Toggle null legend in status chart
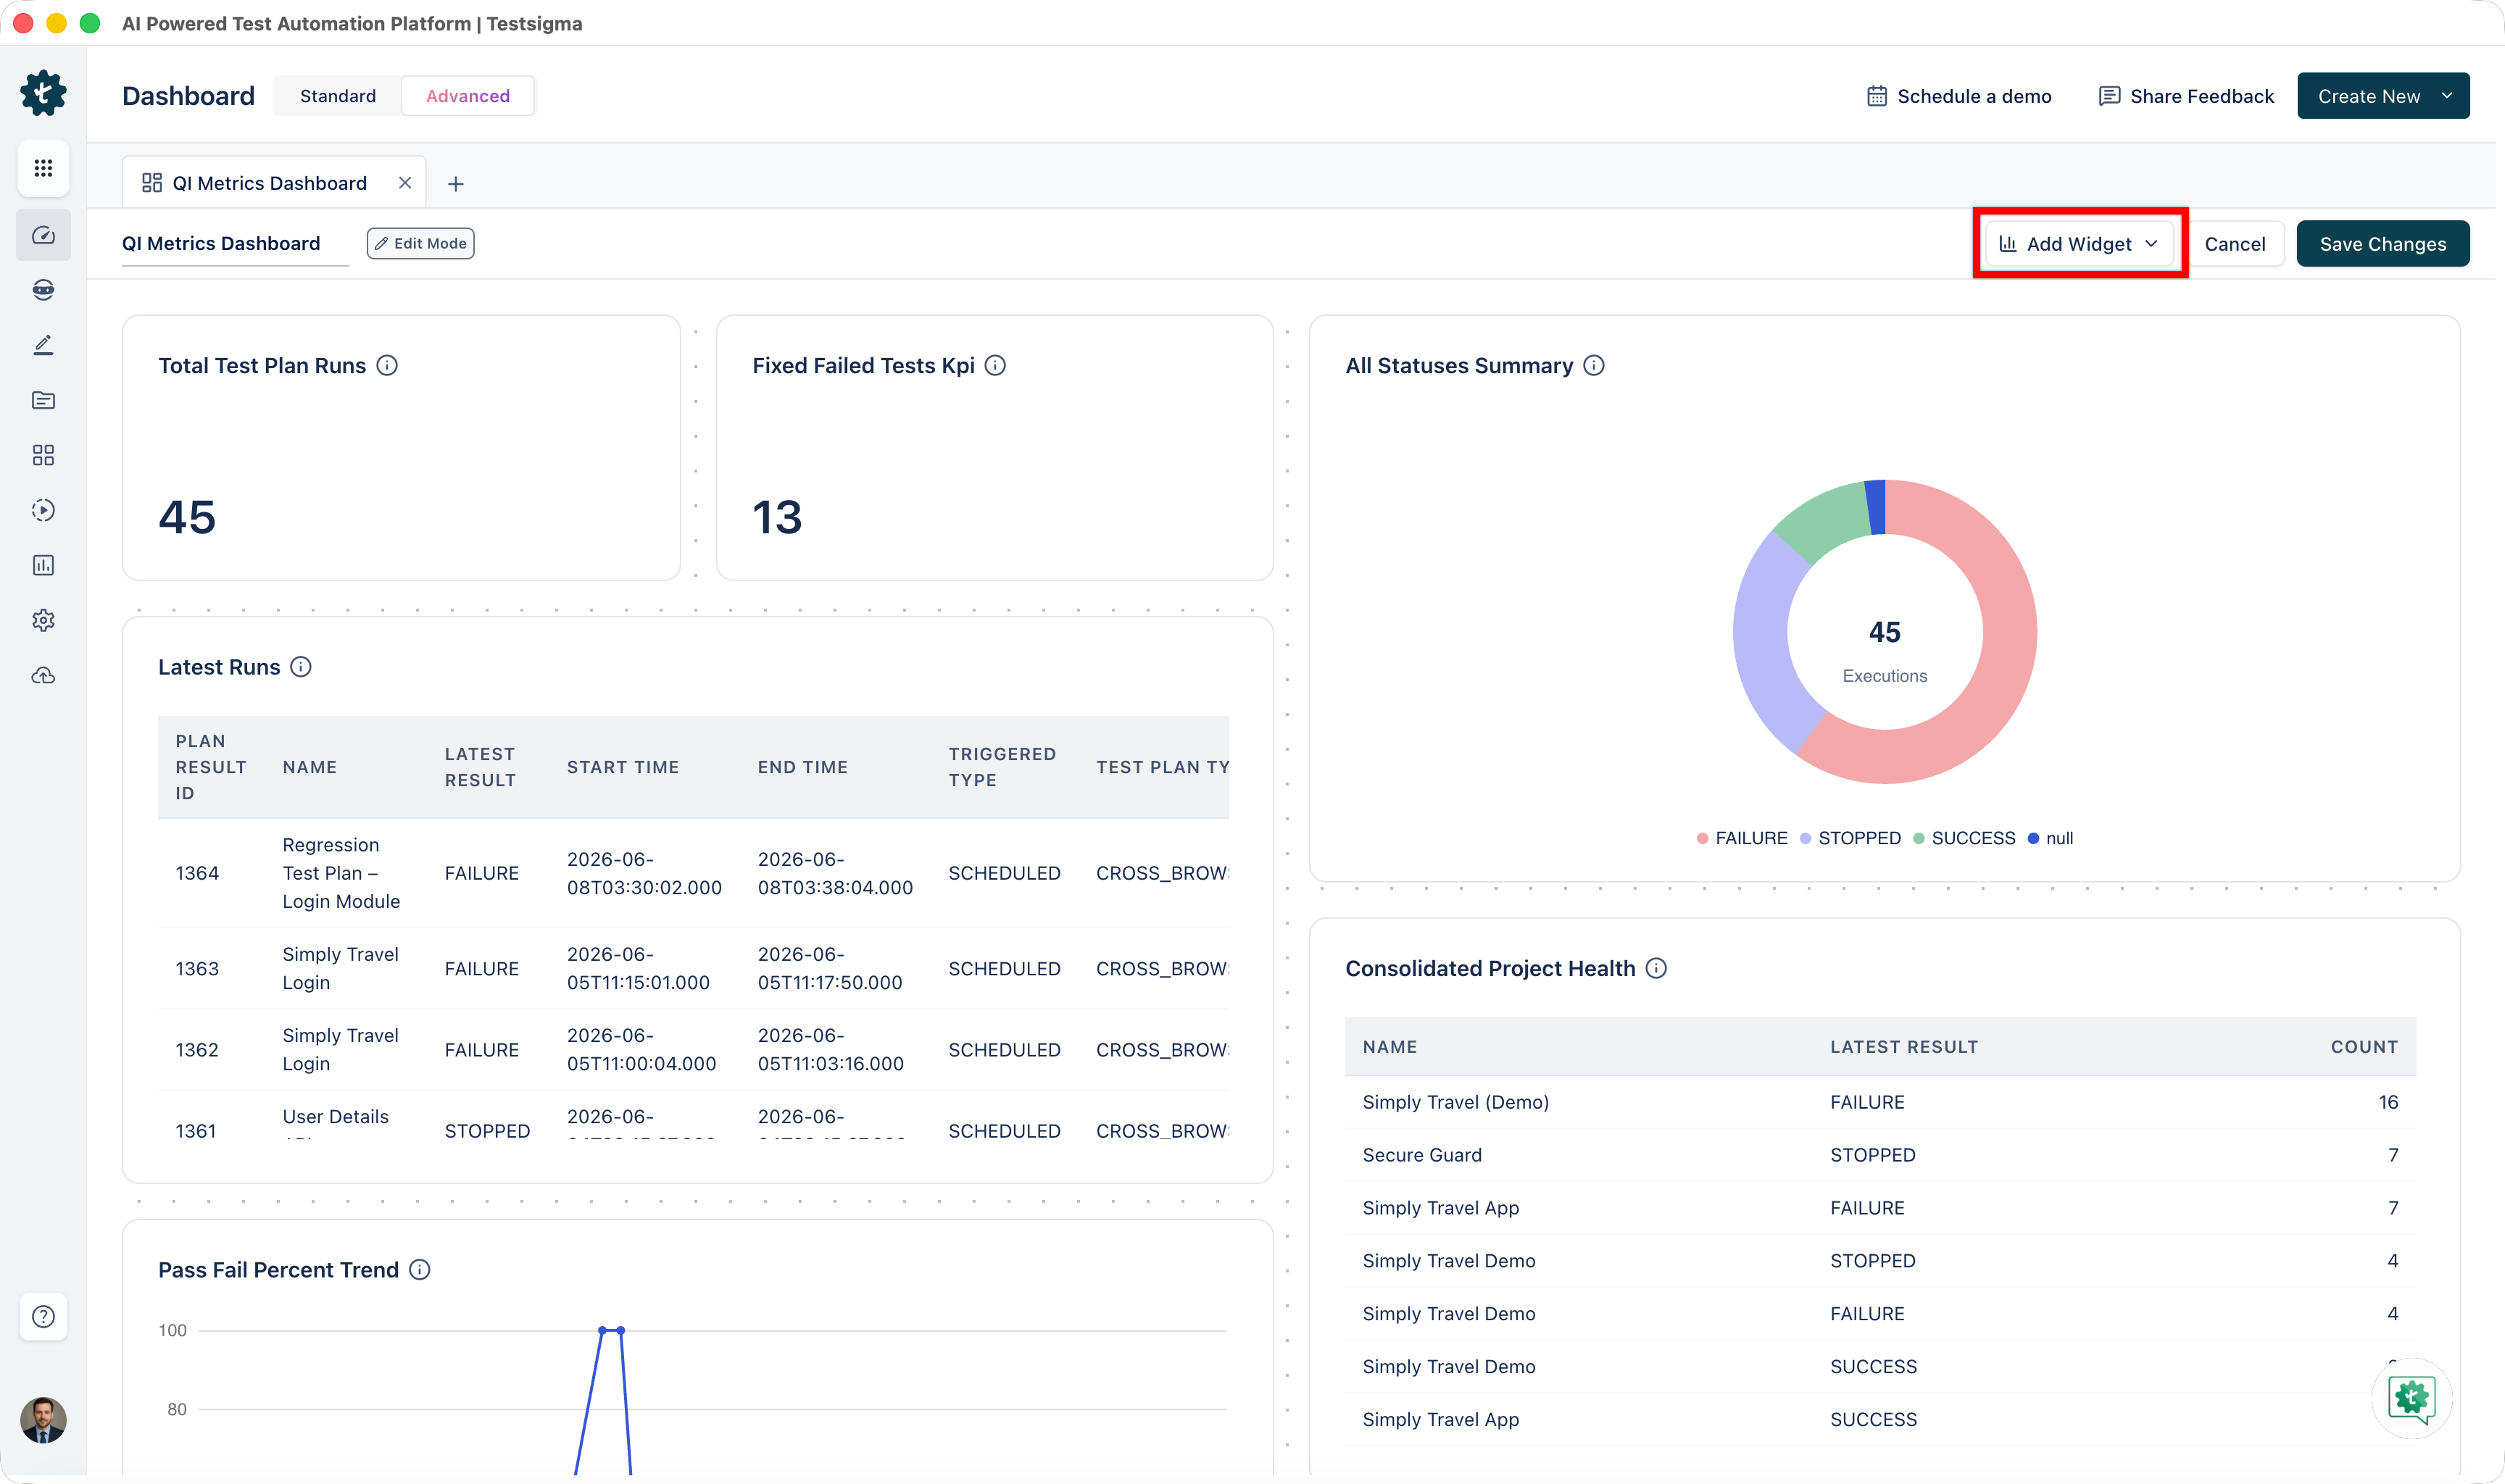This screenshot has height=1484, width=2505. pos(2050,838)
